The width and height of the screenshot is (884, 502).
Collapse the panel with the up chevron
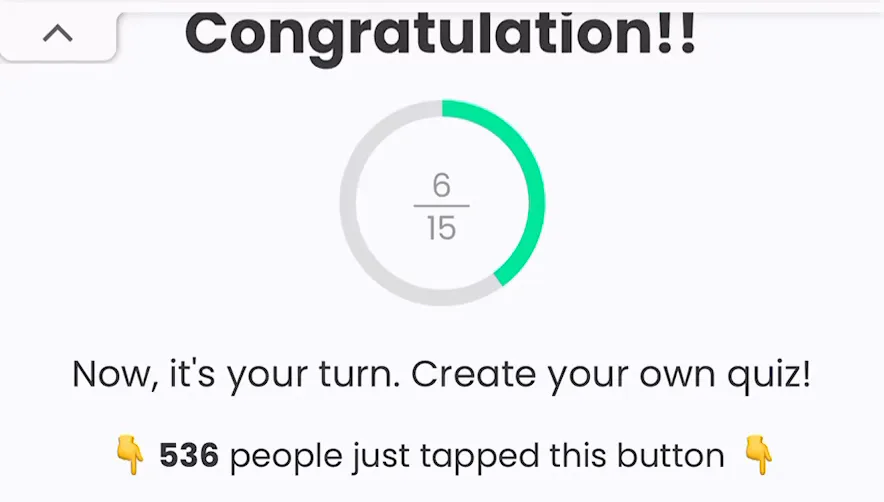pos(58,34)
